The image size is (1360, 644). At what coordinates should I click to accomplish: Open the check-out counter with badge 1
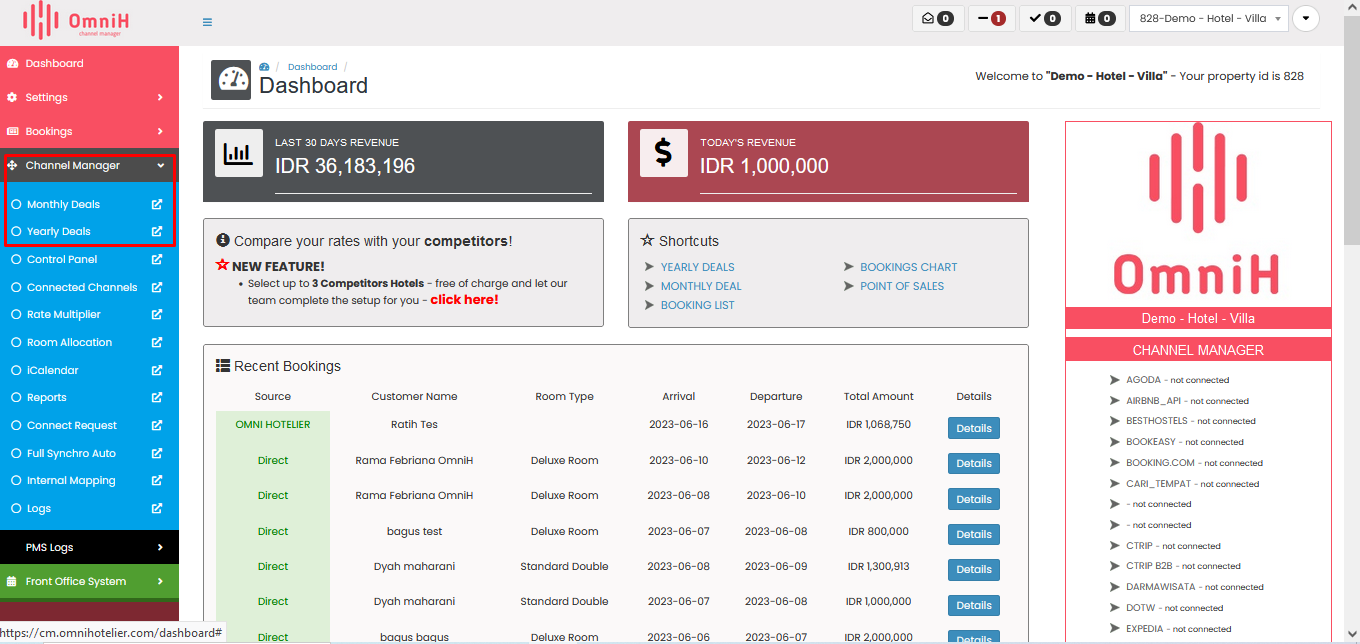click(x=992, y=18)
